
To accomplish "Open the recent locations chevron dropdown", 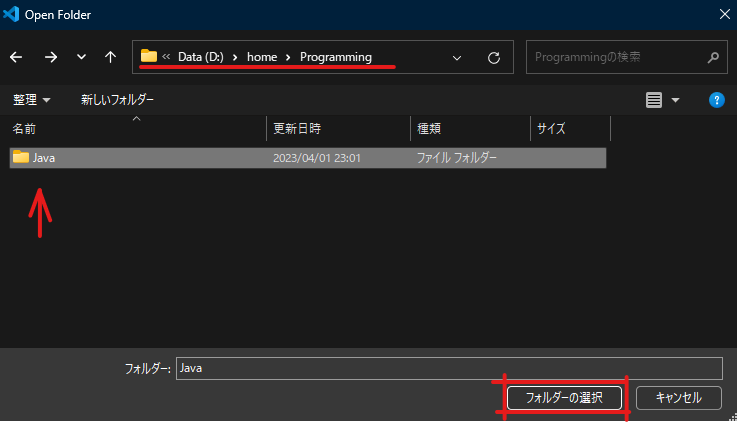I will (x=81, y=58).
